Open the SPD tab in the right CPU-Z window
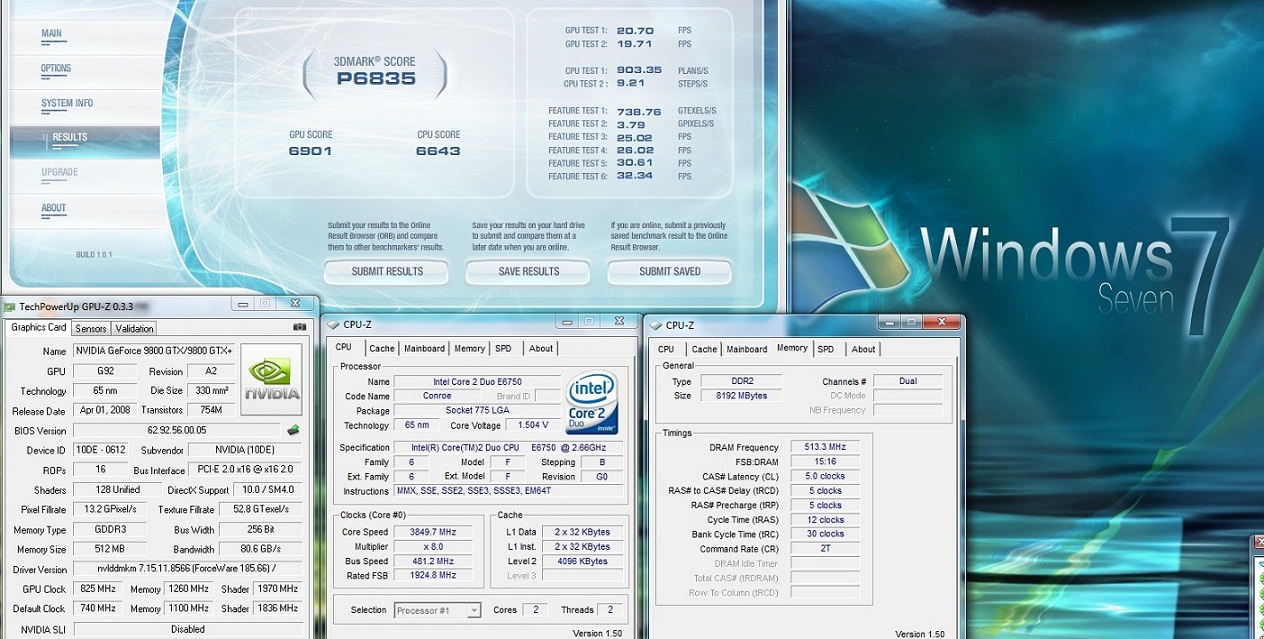1264x639 pixels. point(826,349)
